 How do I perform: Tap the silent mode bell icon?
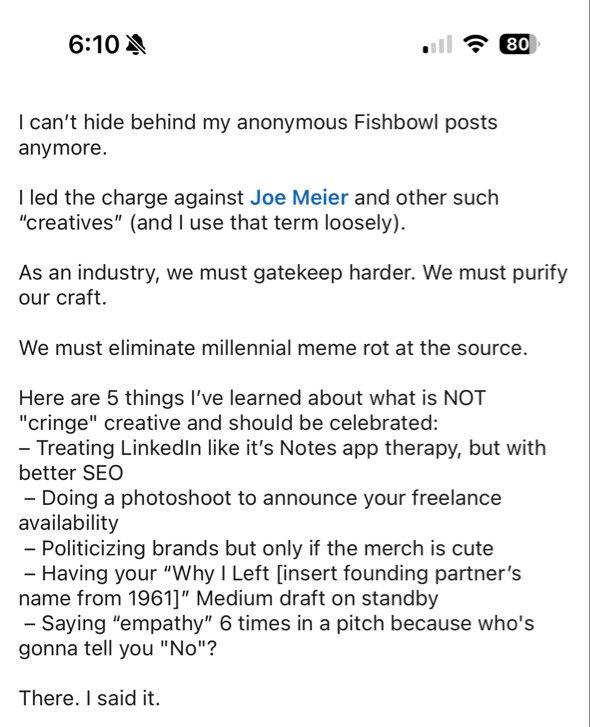pyautogui.click(x=136, y=45)
